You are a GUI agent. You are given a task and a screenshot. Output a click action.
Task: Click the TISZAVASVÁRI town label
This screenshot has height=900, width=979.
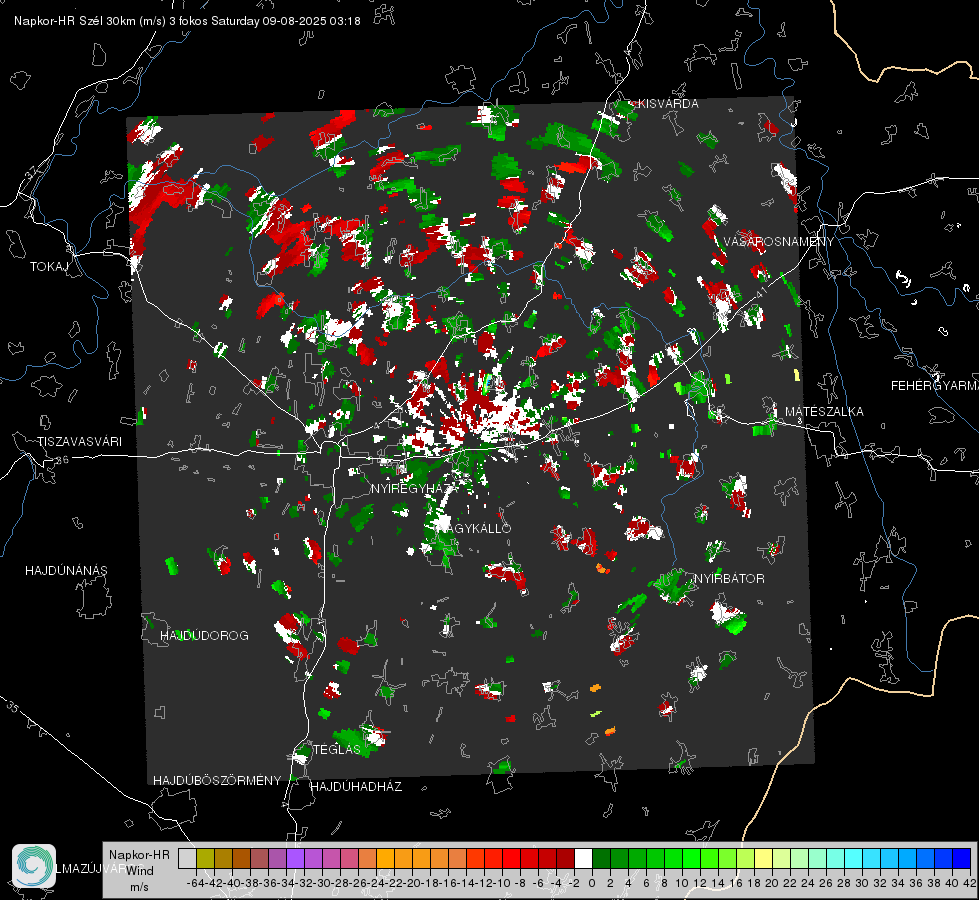(79, 442)
